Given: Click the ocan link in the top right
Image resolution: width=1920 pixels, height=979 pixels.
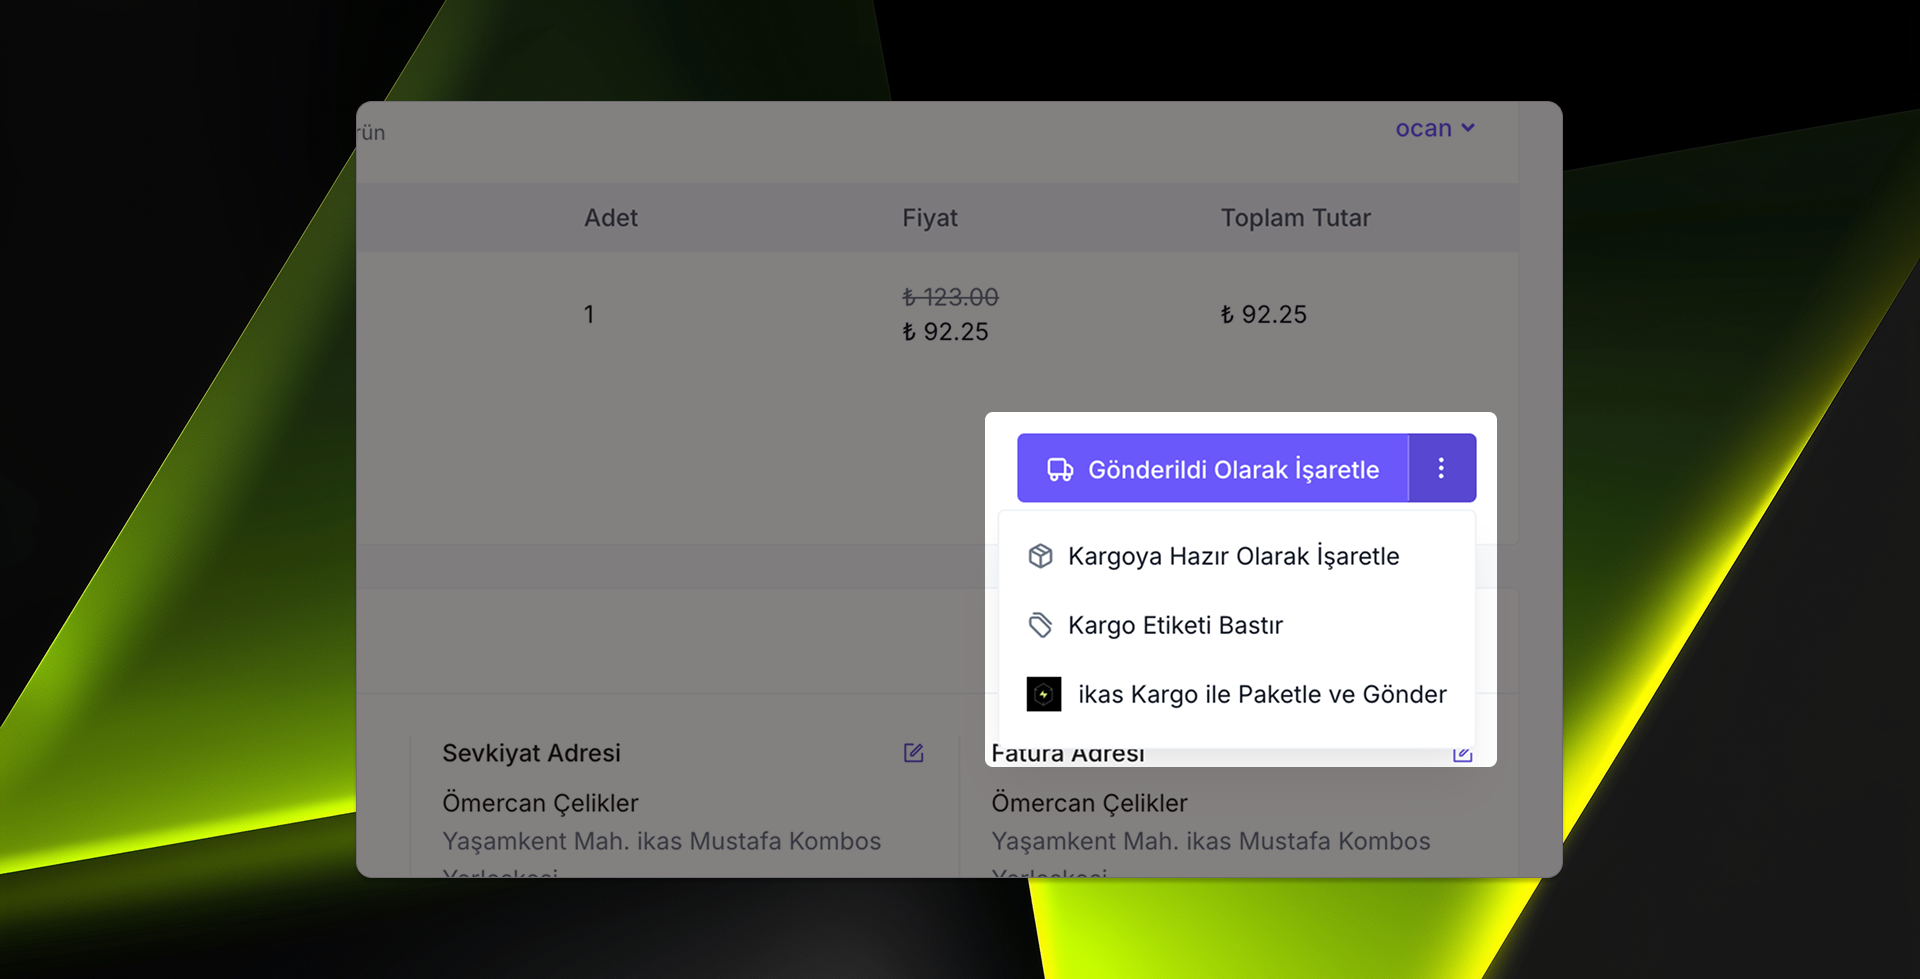Looking at the screenshot, I should (x=1423, y=128).
